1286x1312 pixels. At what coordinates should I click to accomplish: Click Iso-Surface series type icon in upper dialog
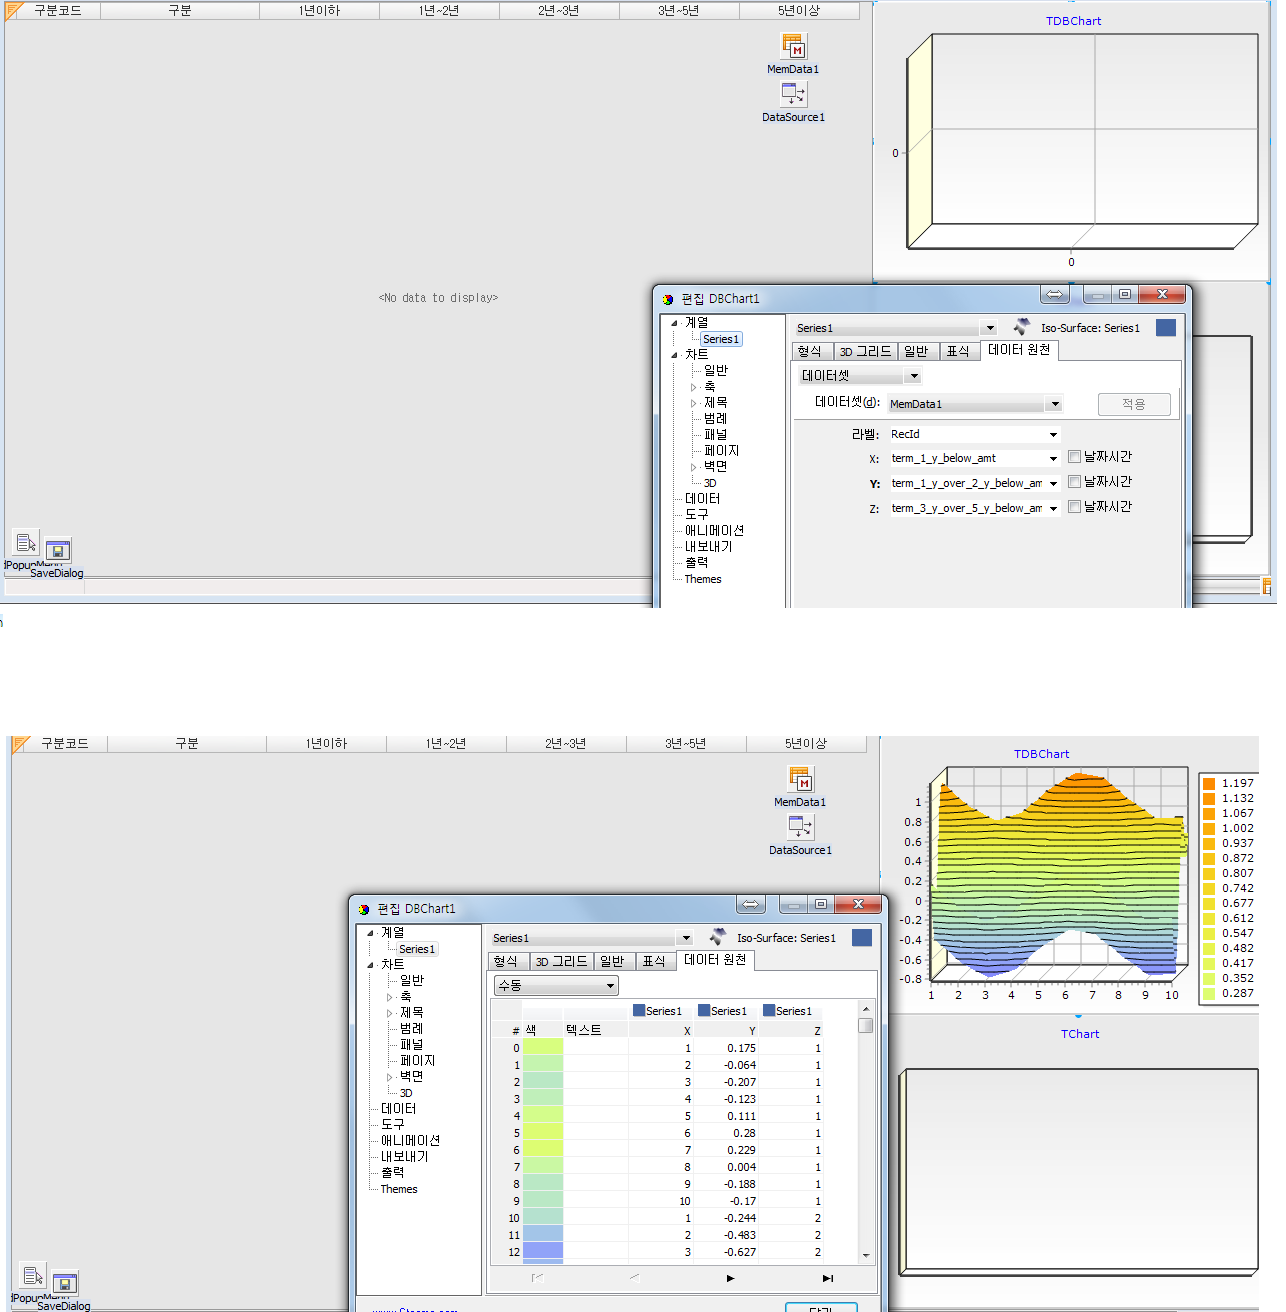(1021, 327)
